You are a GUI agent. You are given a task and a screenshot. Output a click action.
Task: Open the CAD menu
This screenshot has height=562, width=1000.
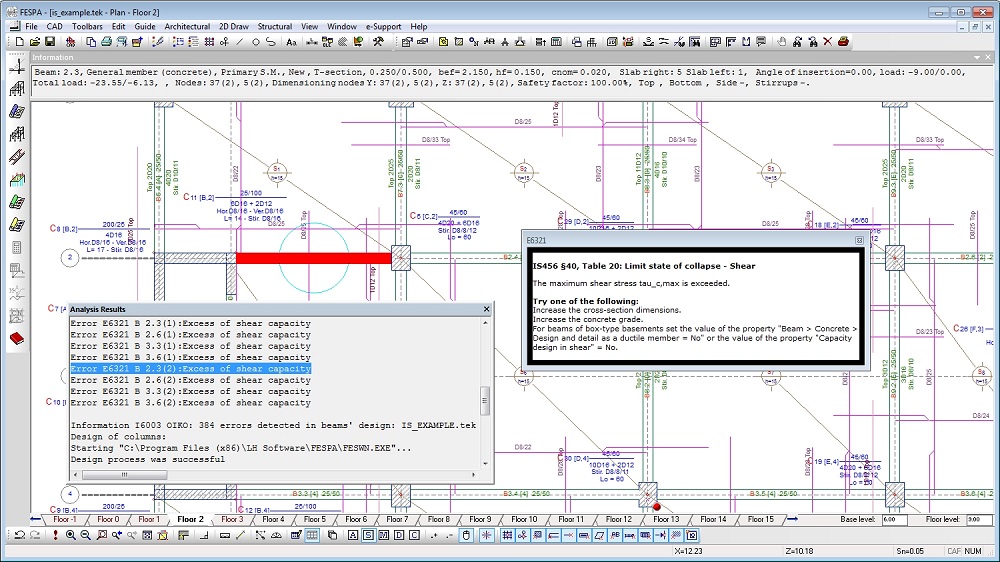coord(54,27)
